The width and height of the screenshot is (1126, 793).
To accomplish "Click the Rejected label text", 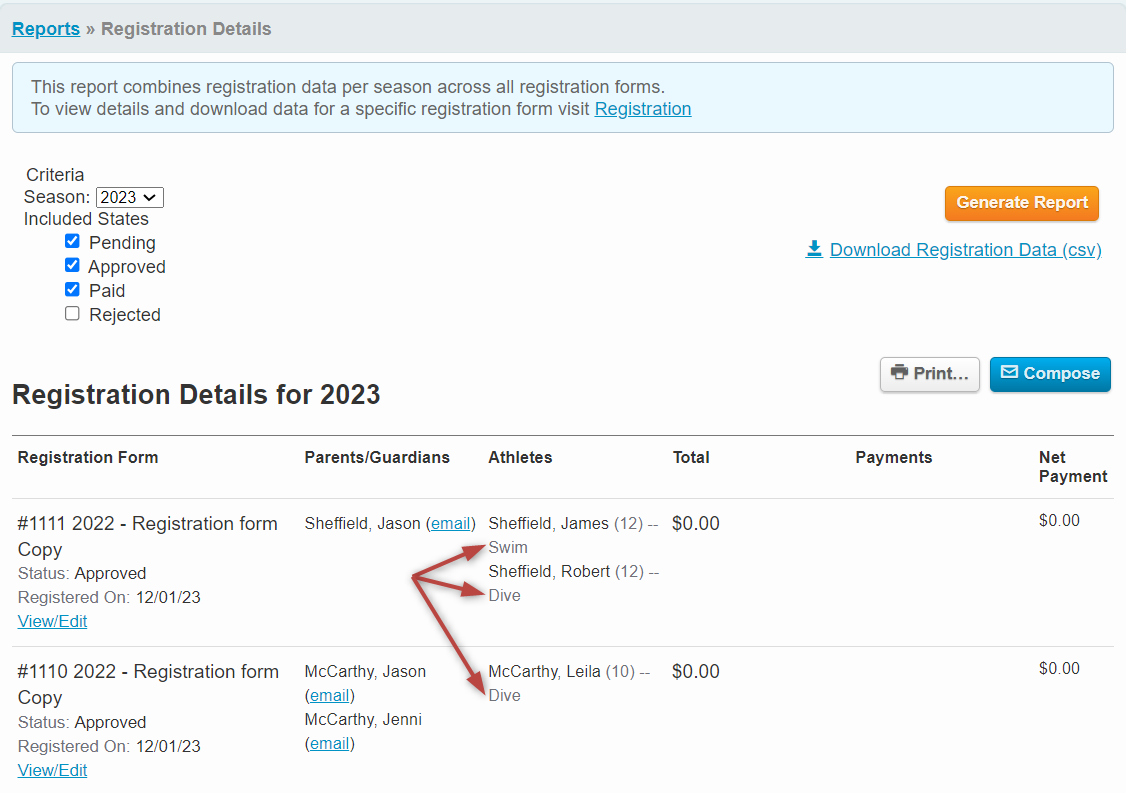I will tap(125, 315).
